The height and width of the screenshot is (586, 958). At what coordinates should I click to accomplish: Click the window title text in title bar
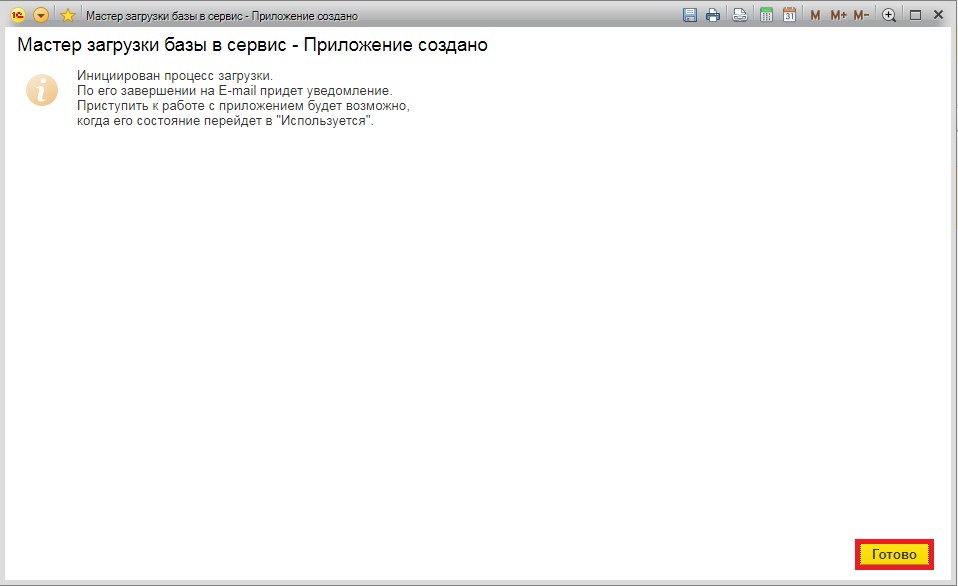222,16
